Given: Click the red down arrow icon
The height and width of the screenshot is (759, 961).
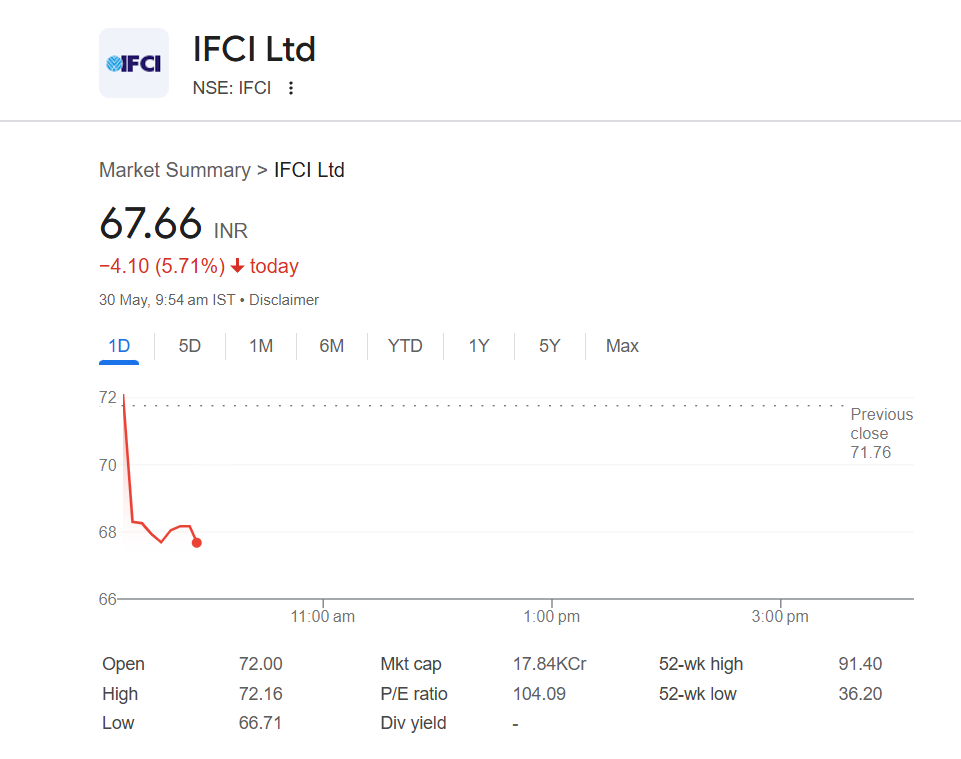Looking at the screenshot, I should click(237, 266).
